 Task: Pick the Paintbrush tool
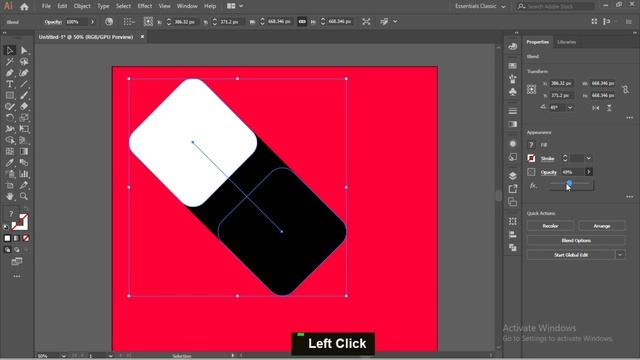click(x=24, y=96)
